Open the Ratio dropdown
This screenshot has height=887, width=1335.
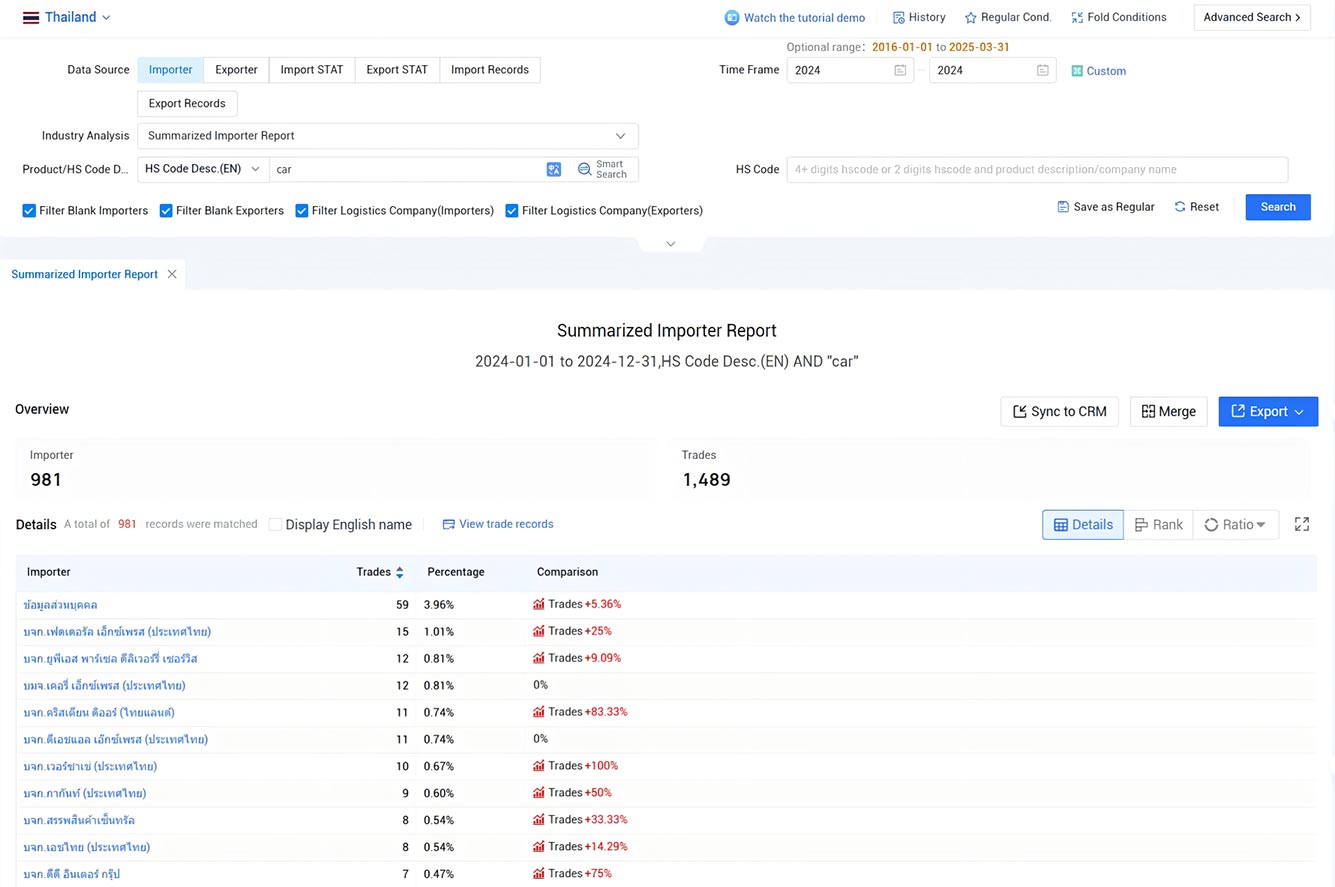point(1236,524)
